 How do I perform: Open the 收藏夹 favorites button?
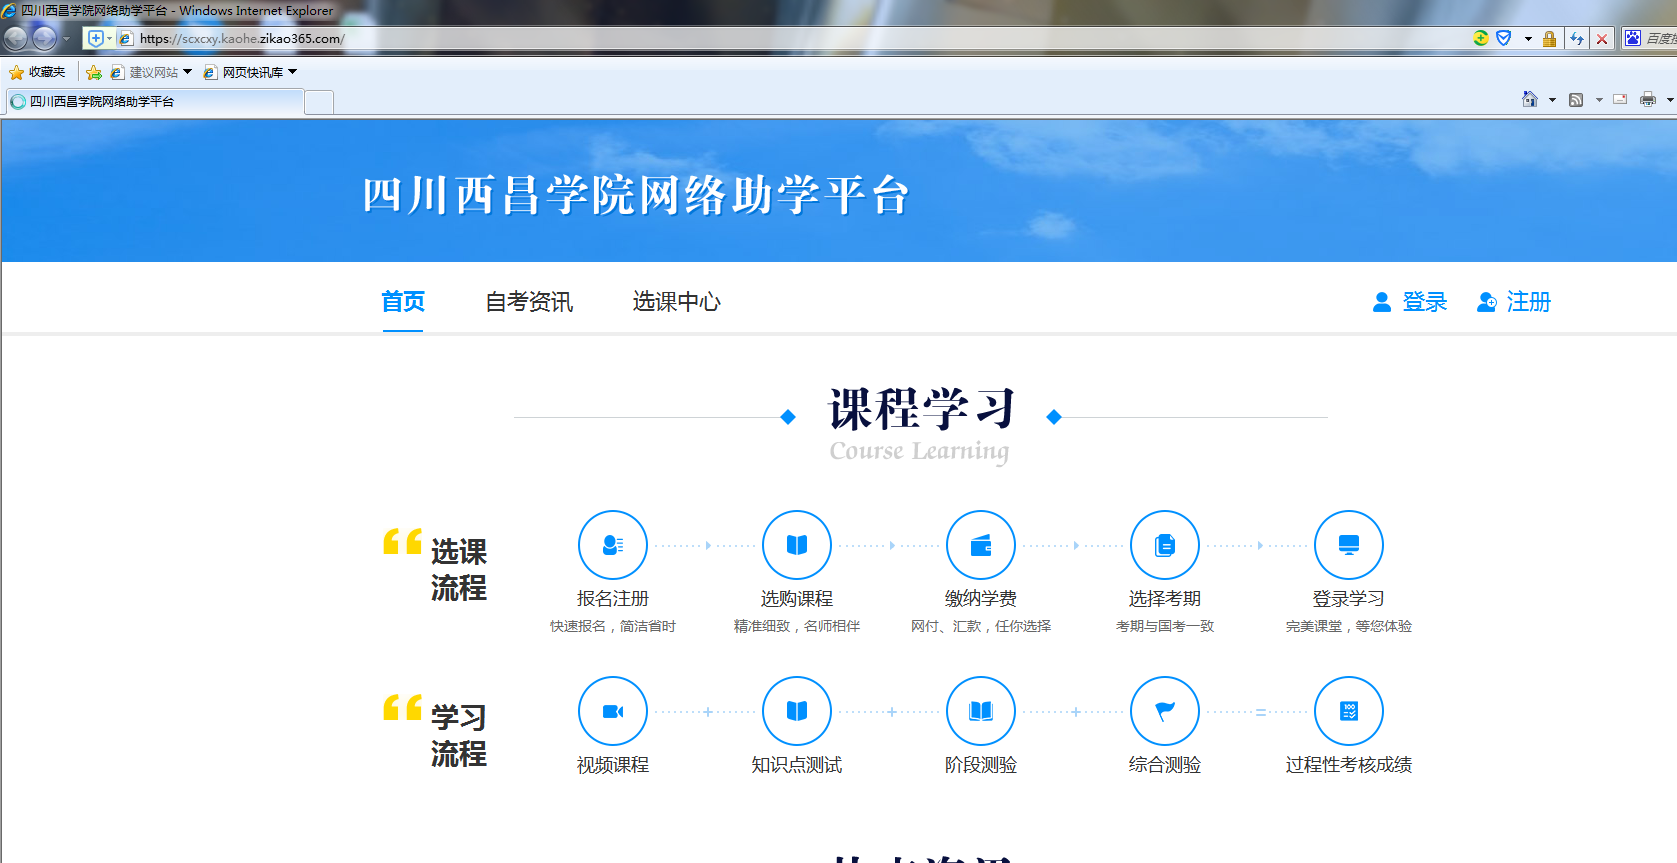click(37, 72)
